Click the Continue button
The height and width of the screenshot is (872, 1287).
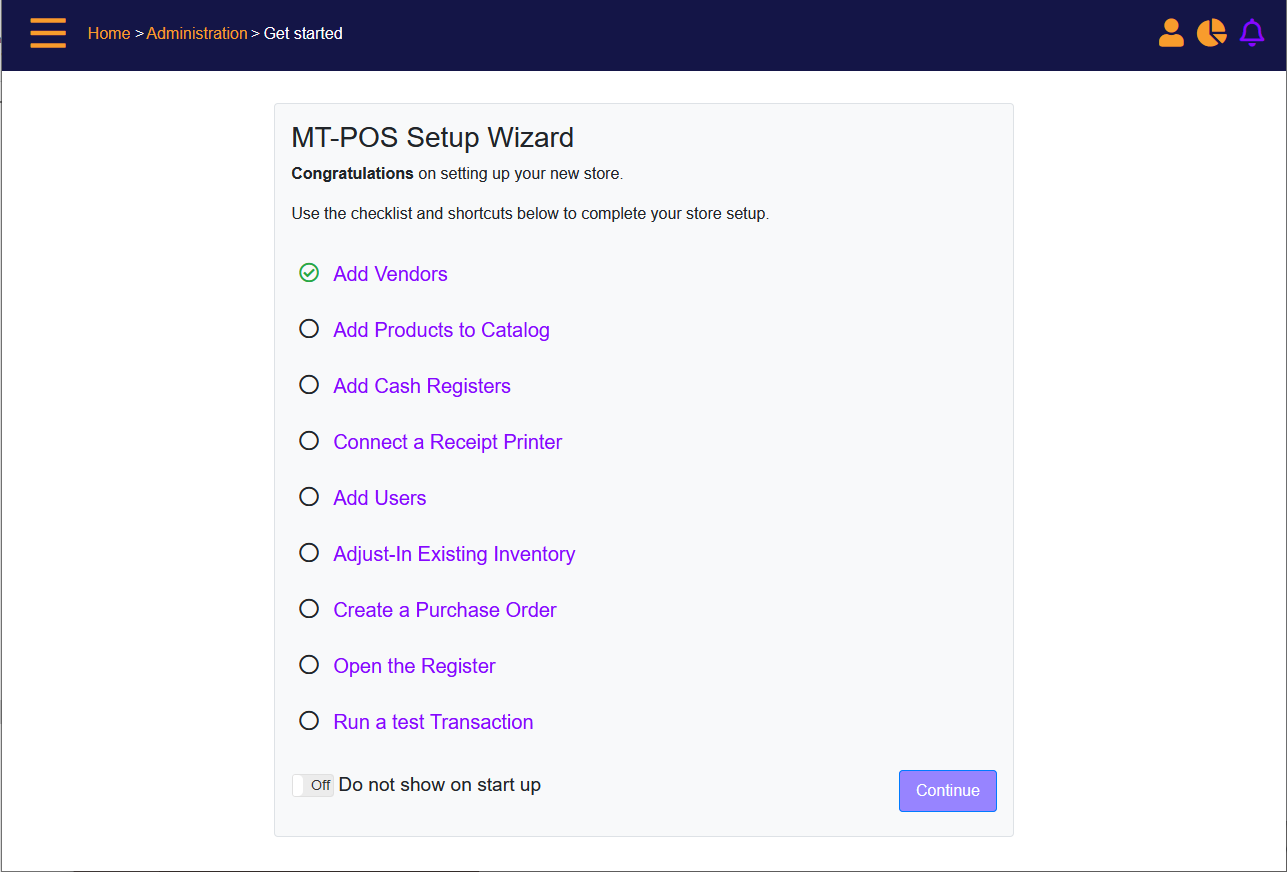pyautogui.click(x=948, y=791)
